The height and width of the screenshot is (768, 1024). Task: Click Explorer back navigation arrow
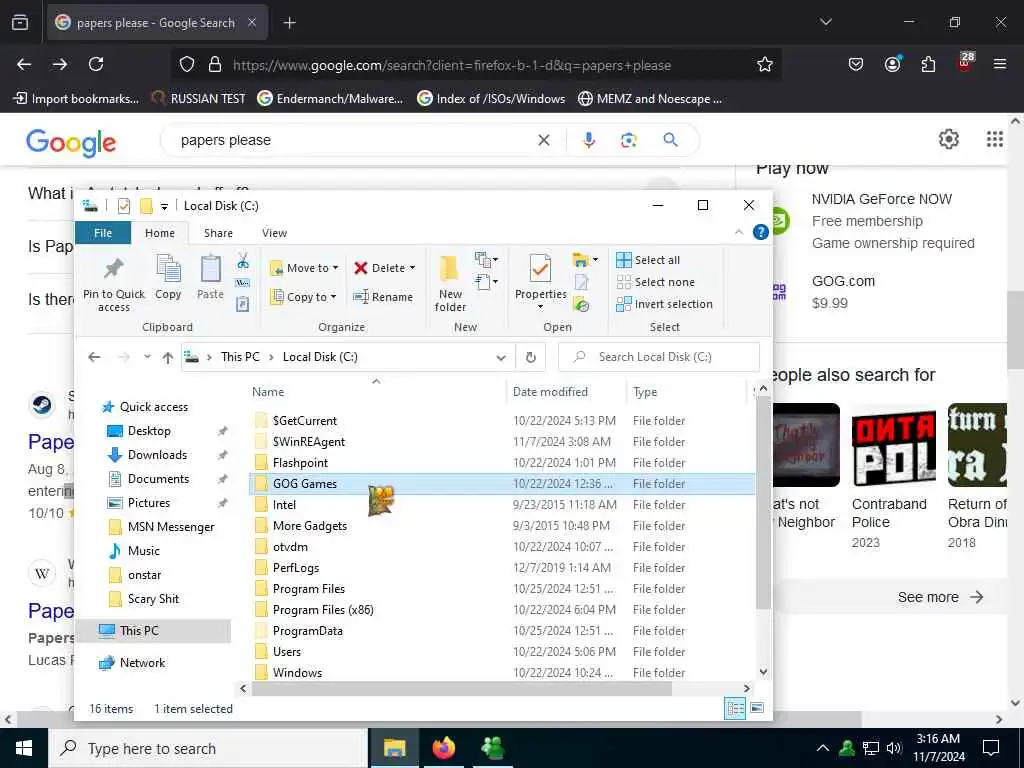coord(94,357)
